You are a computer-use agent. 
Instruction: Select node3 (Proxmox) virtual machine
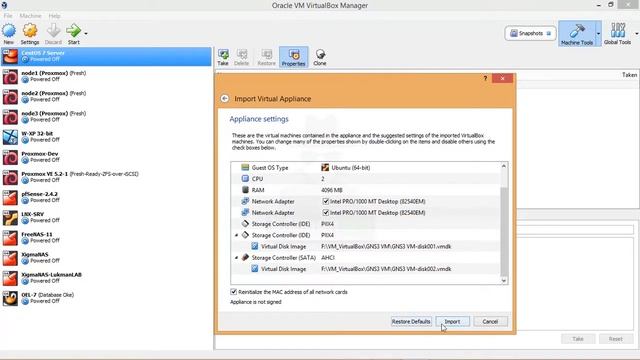[x=106, y=117]
